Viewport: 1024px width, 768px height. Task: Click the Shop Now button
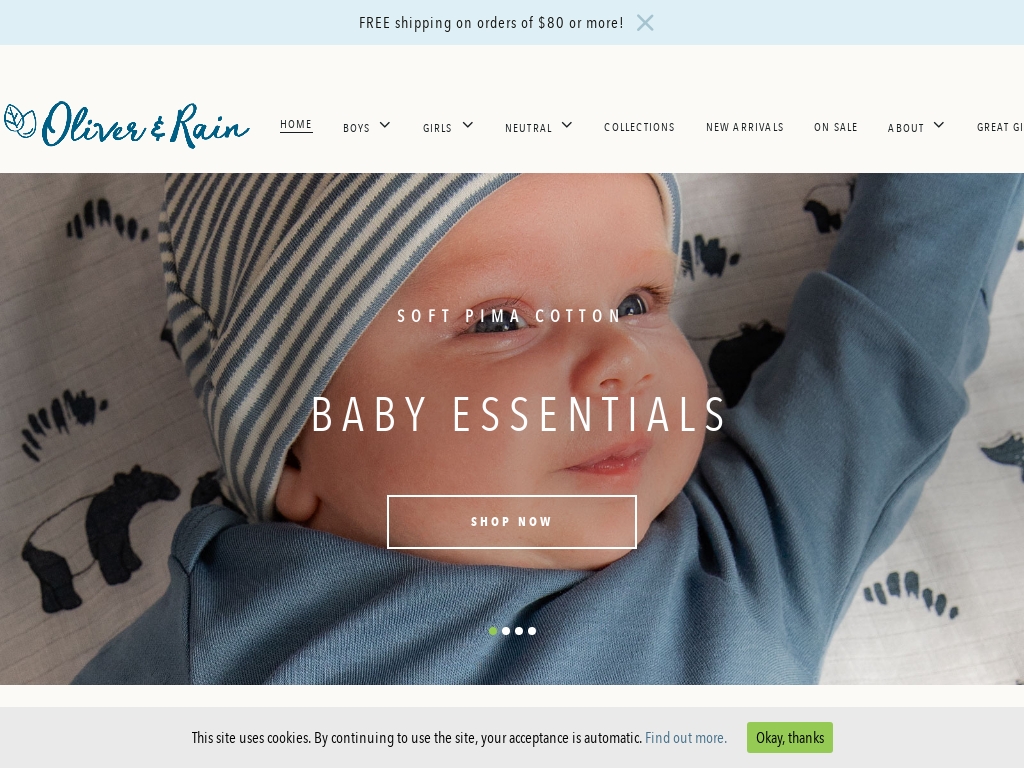(x=511, y=522)
